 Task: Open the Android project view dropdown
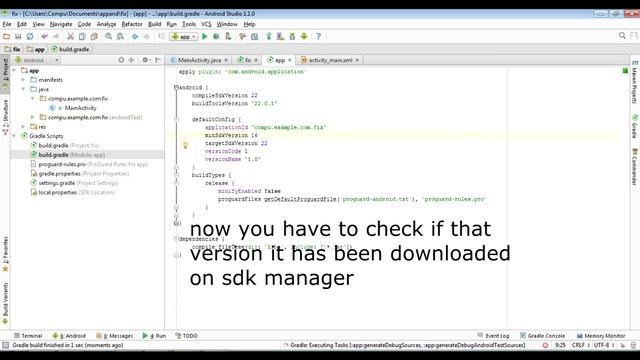37,60
